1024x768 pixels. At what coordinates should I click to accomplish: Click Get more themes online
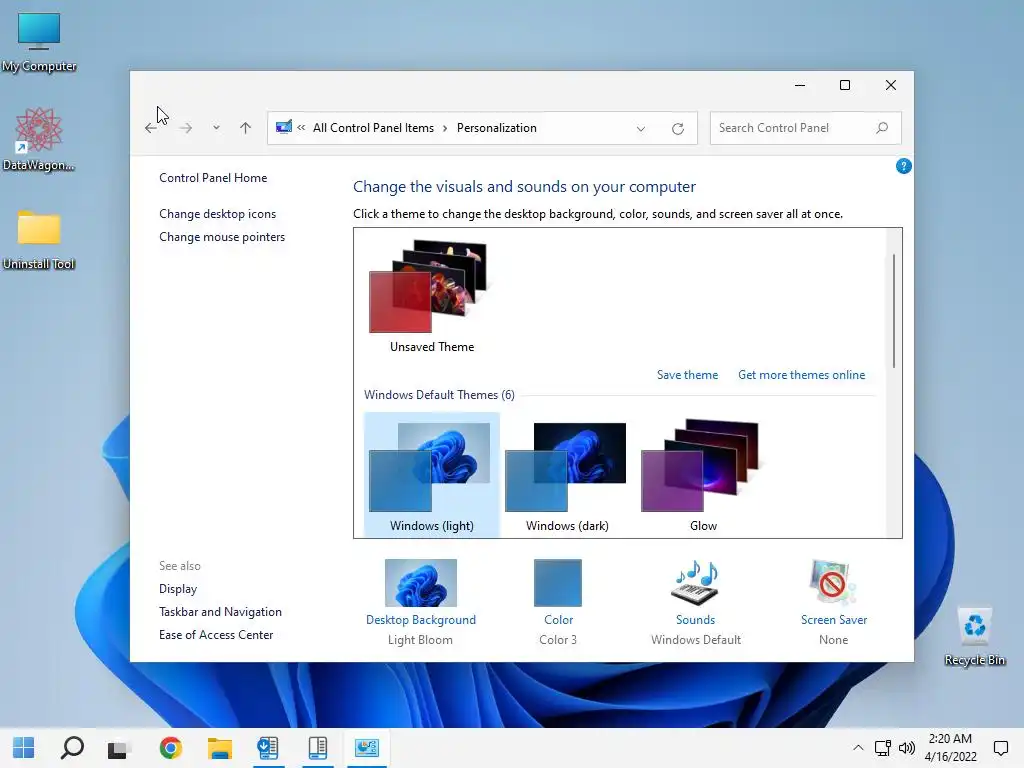click(801, 375)
